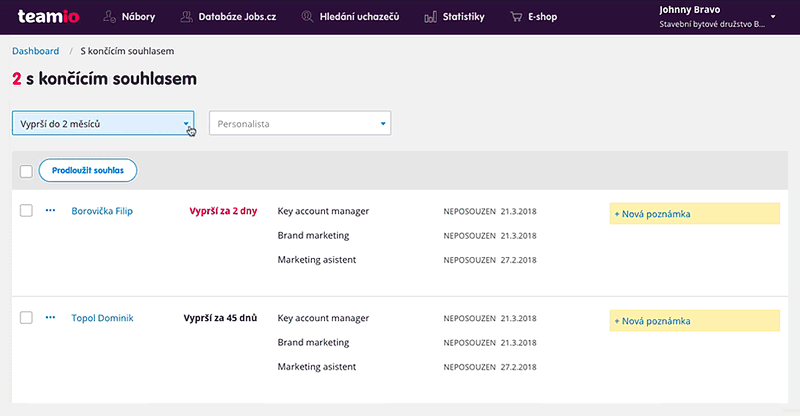800x416 pixels.
Task: Open Statistiky in the top menu
Action: 463,17
